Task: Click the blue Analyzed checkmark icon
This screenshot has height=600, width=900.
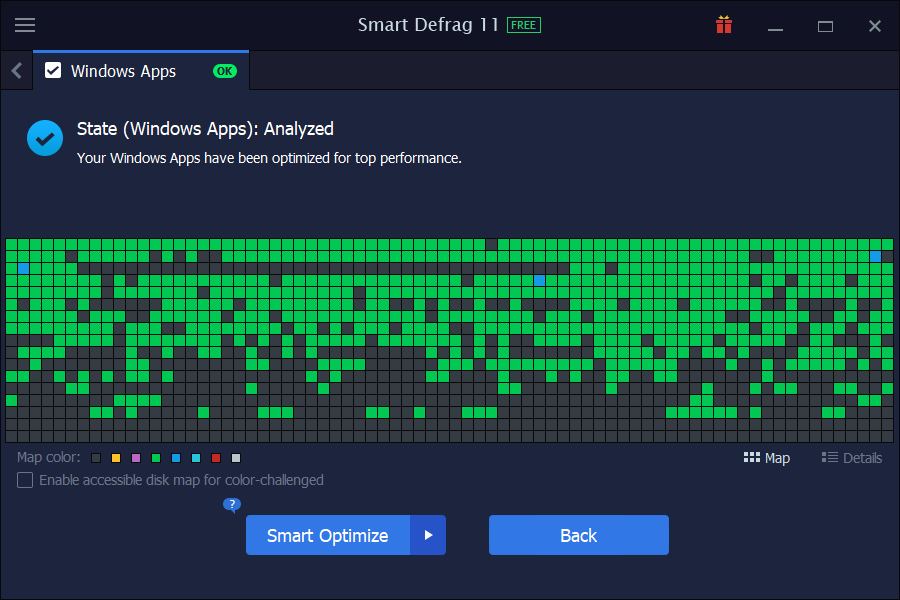Action: tap(44, 137)
